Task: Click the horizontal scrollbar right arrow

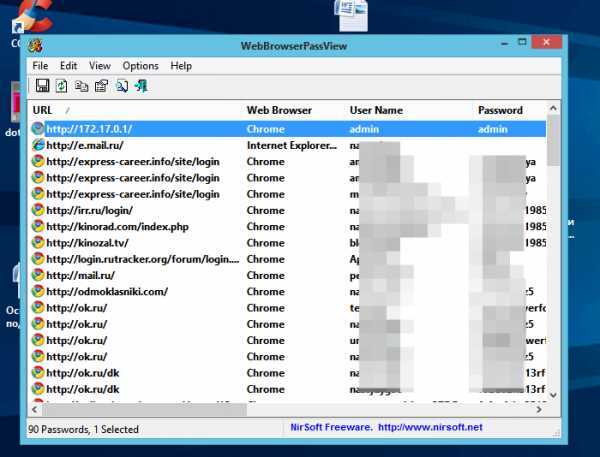Action: coord(539,410)
